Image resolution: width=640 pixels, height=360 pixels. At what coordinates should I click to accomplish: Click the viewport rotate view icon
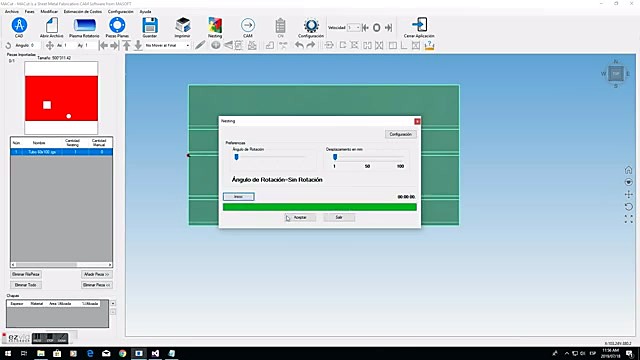coord(629,207)
